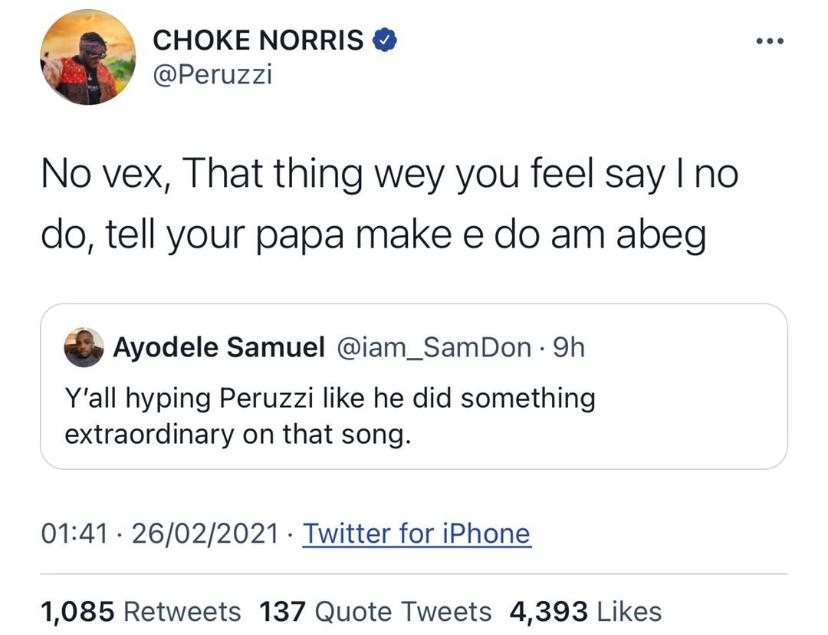Click the blue verified badge
Image resolution: width=828 pixels, height=635 pixels.
[x=386, y=40]
